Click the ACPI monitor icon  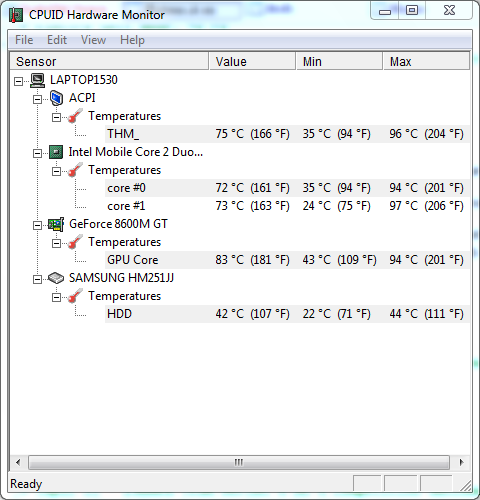point(56,98)
